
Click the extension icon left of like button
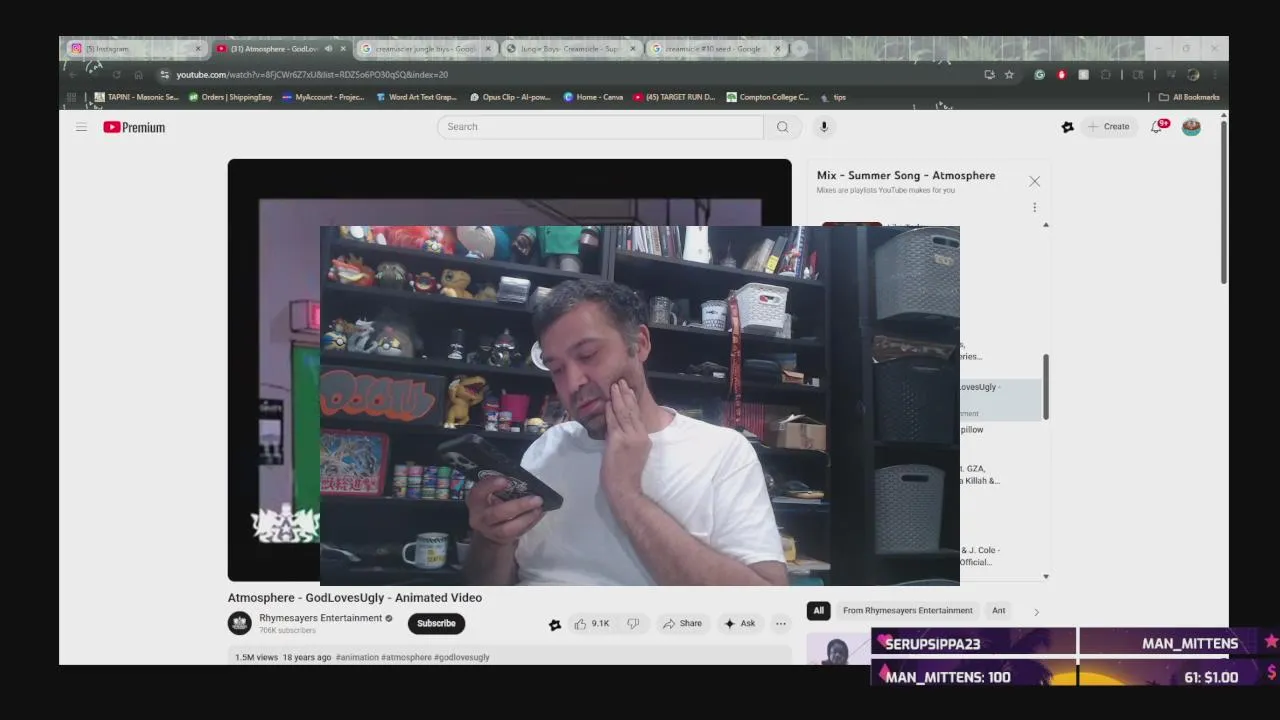click(555, 624)
